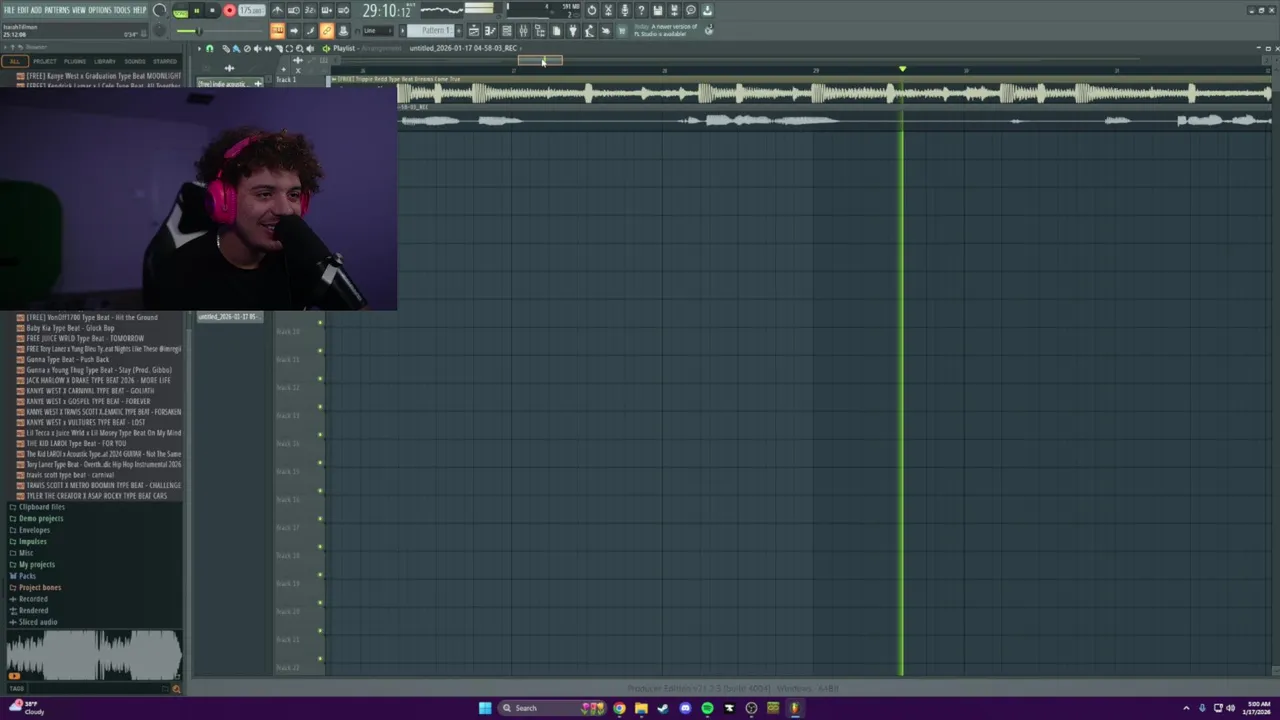Click the red Record button in transport
The height and width of the screenshot is (720, 1280).
[229, 10]
